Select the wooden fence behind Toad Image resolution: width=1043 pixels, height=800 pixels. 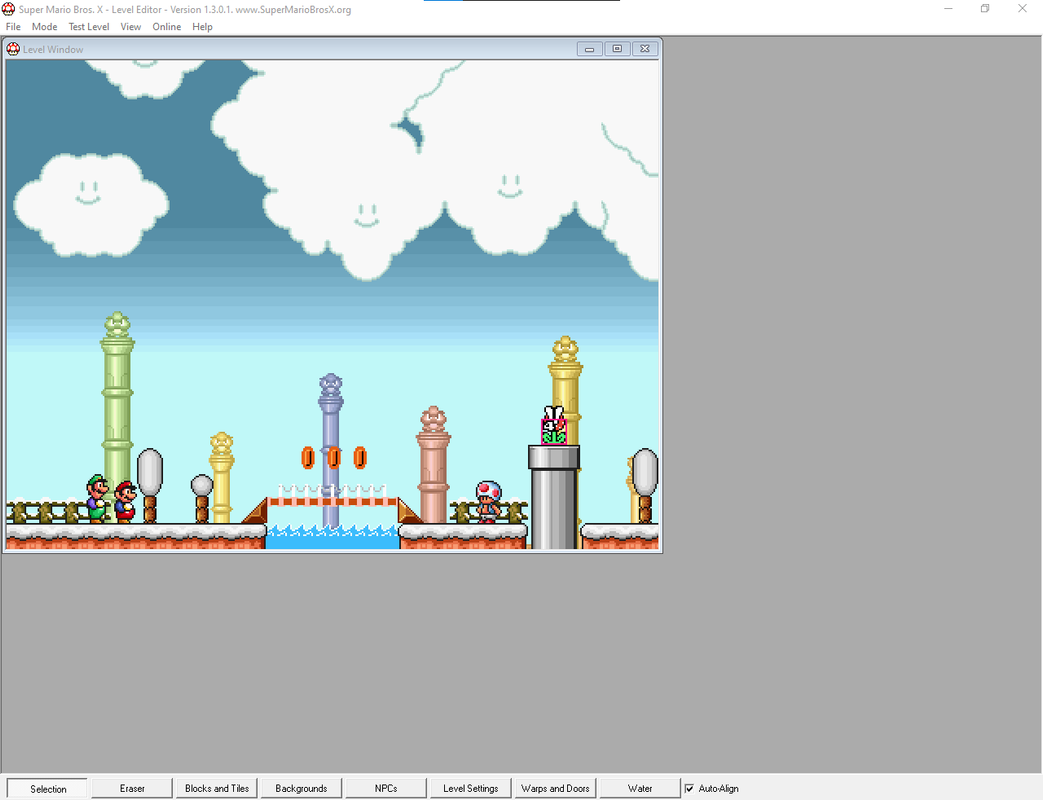point(489,511)
